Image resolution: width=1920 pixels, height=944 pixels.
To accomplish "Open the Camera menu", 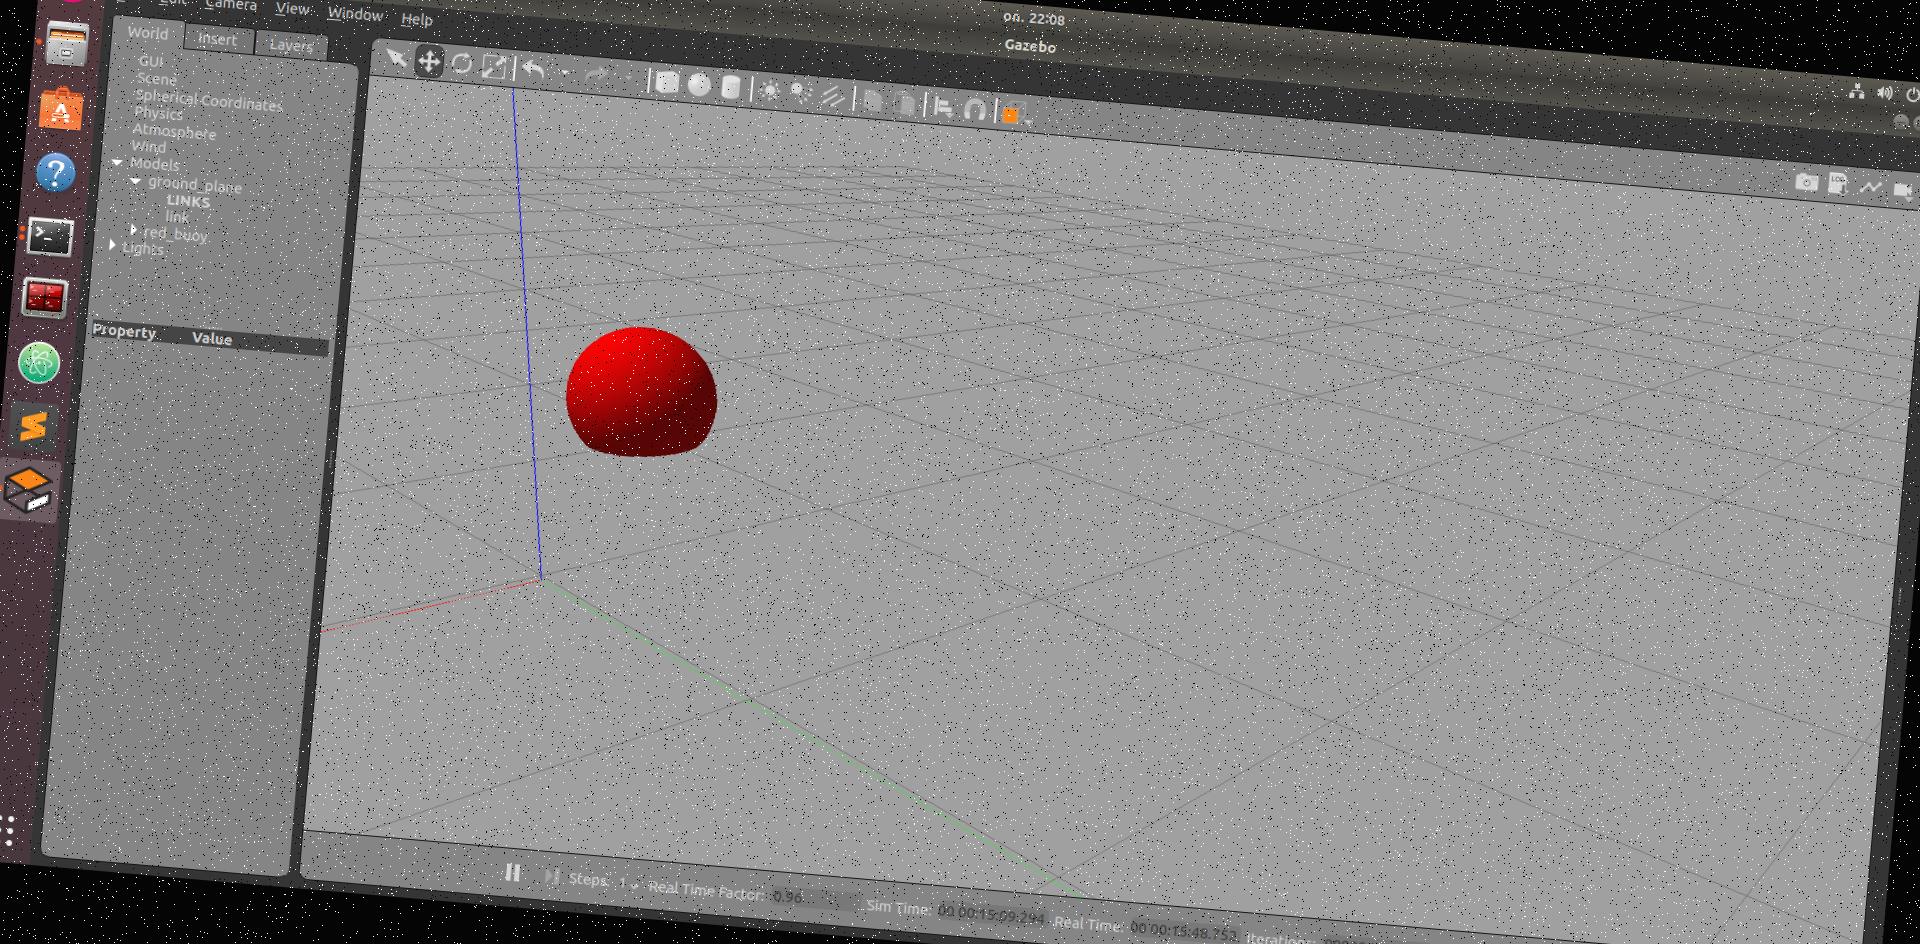I will pyautogui.click(x=231, y=5).
